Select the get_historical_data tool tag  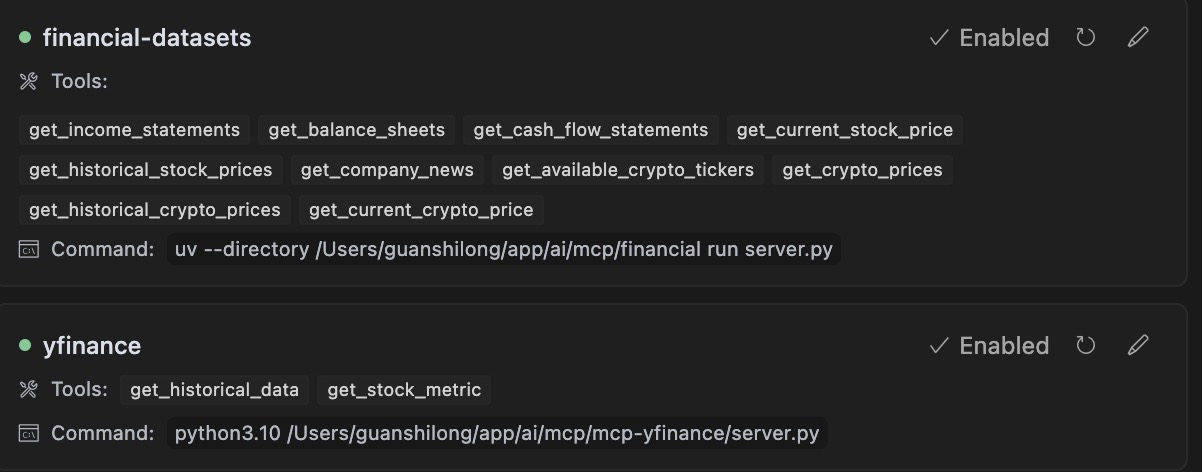(214, 390)
